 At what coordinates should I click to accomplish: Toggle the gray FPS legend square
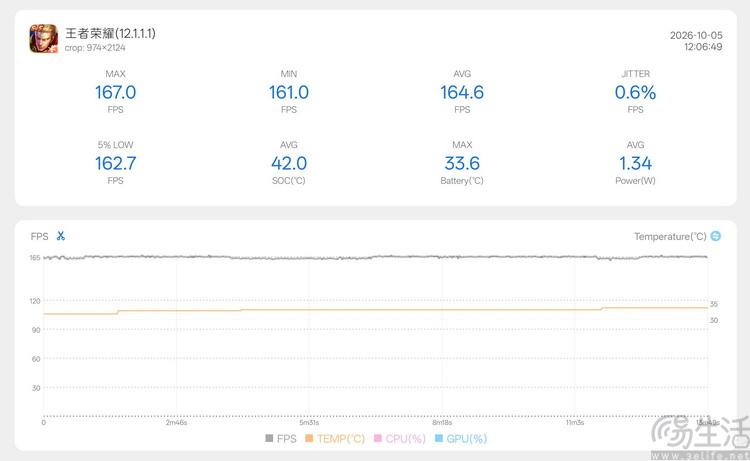click(269, 438)
